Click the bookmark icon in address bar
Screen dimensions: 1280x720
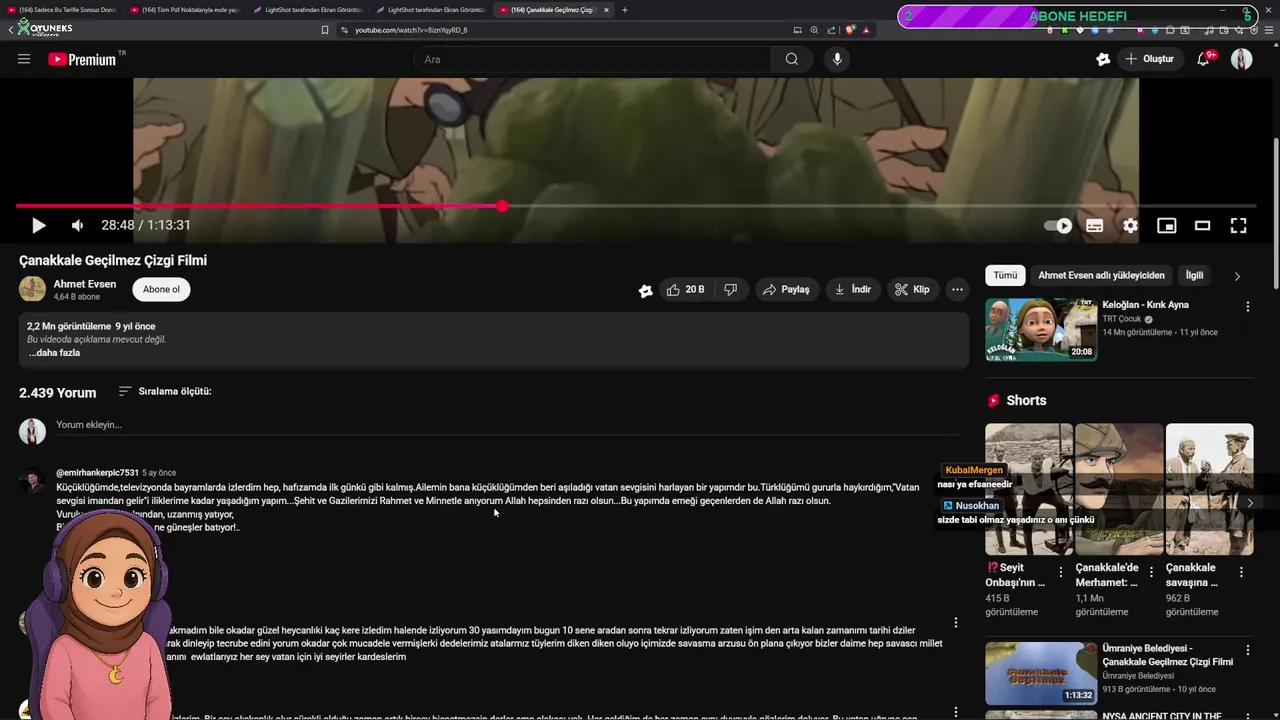(x=325, y=30)
